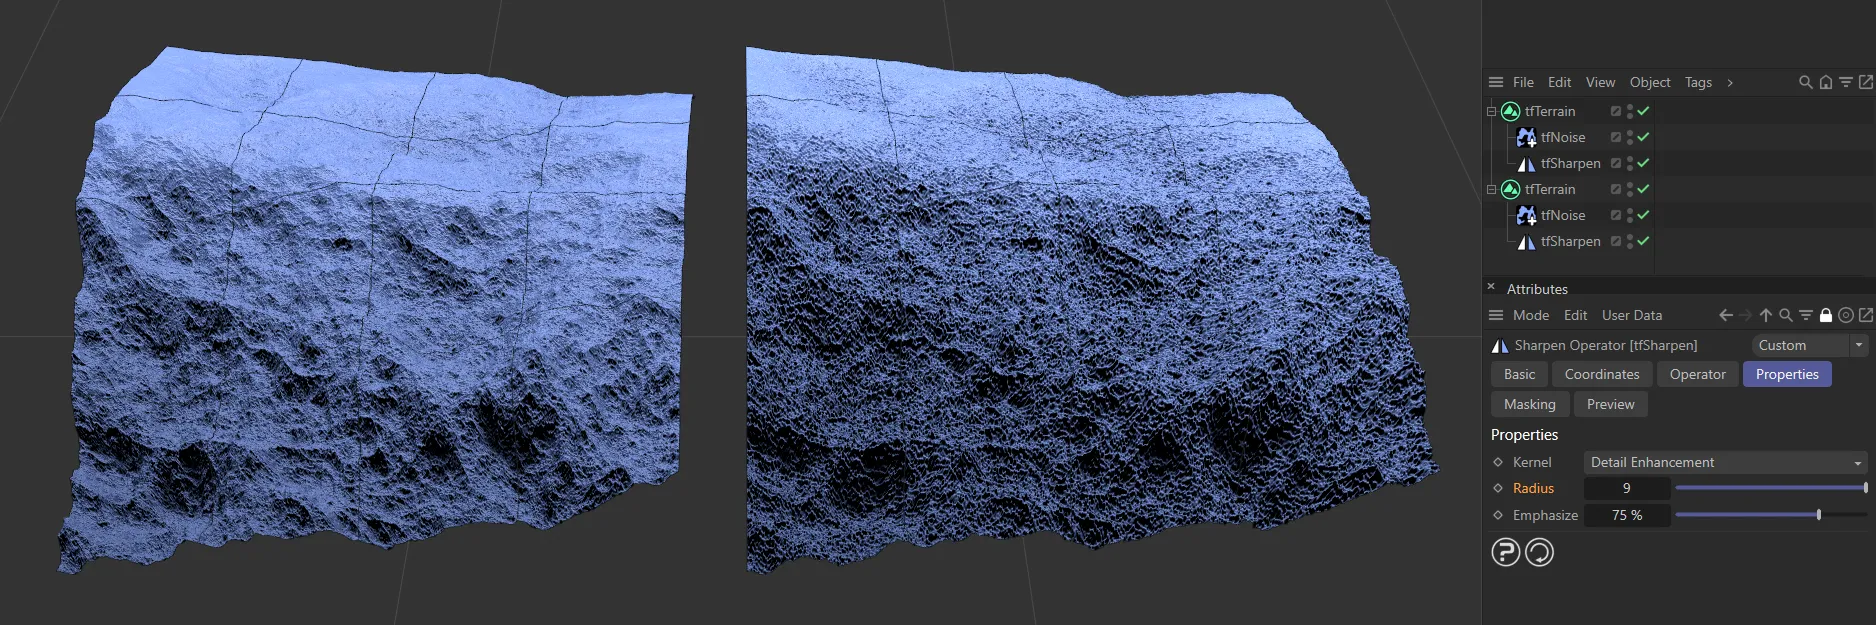
Task: Toggle layer square of first tfTerrain
Action: coord(1615,111)
